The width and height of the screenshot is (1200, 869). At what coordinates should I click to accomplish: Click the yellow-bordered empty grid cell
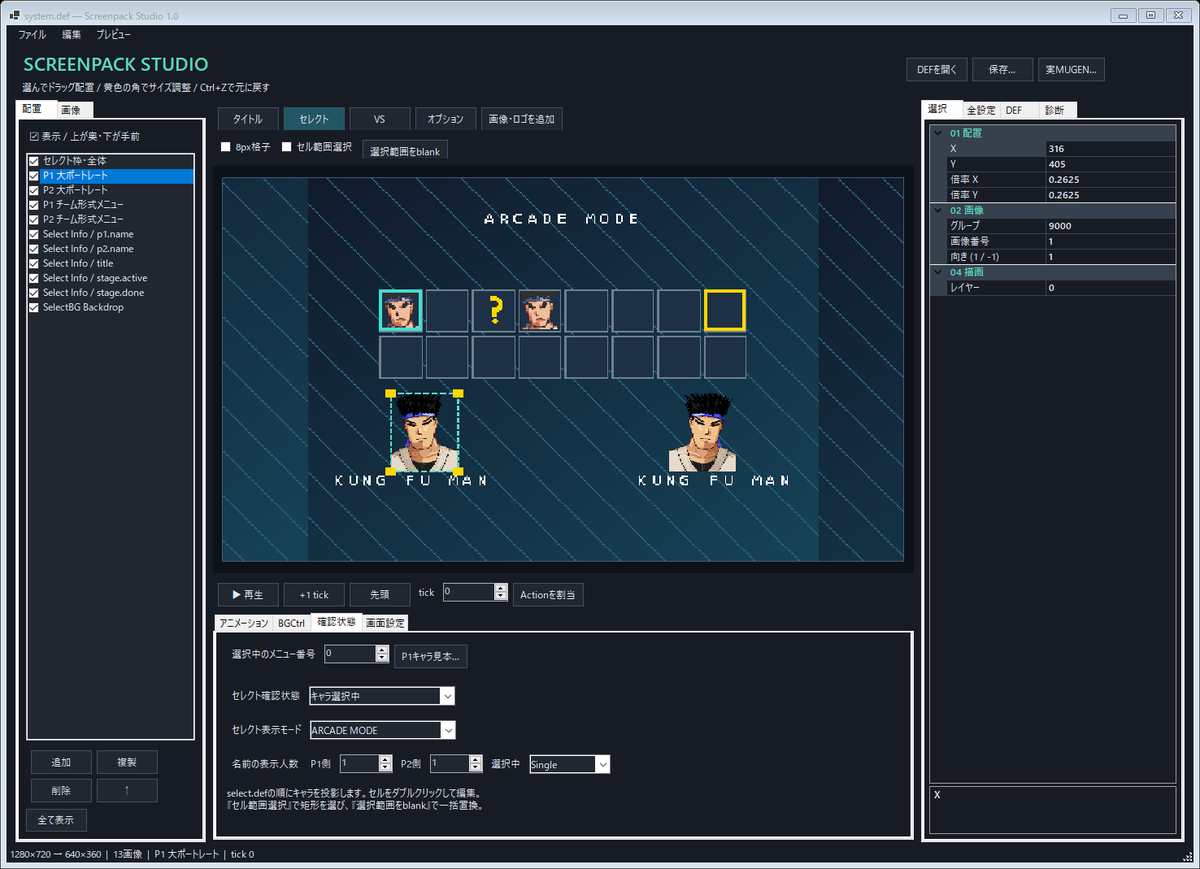point(725,310)
